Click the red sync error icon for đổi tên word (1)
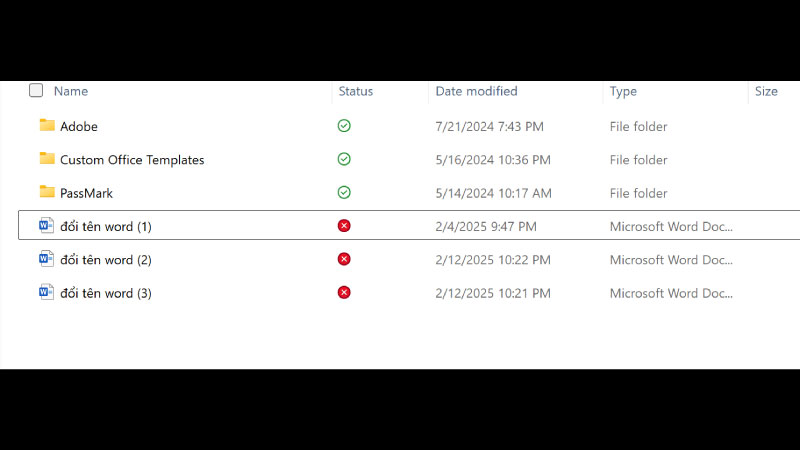Image resolution: width=800 pixels, height=450 pixels. [x=344, y=226]
